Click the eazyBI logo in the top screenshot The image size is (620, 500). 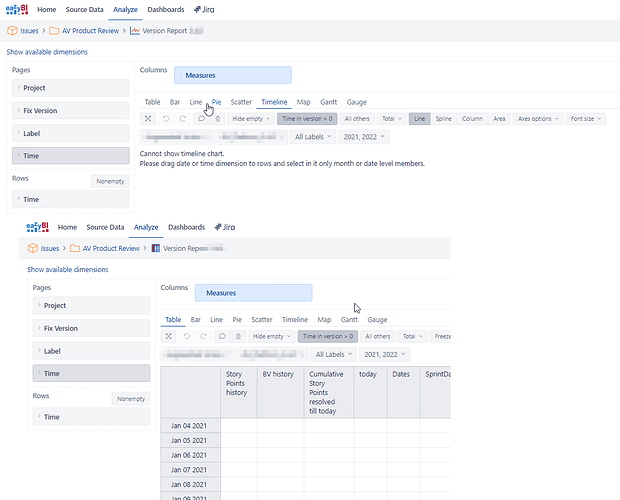[x=17, y=9]
